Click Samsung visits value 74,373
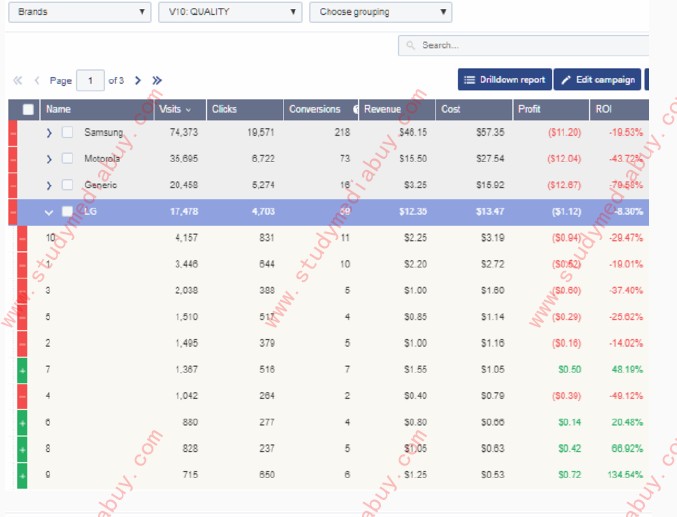Screen dimensions: 677x517 [184, 133]
